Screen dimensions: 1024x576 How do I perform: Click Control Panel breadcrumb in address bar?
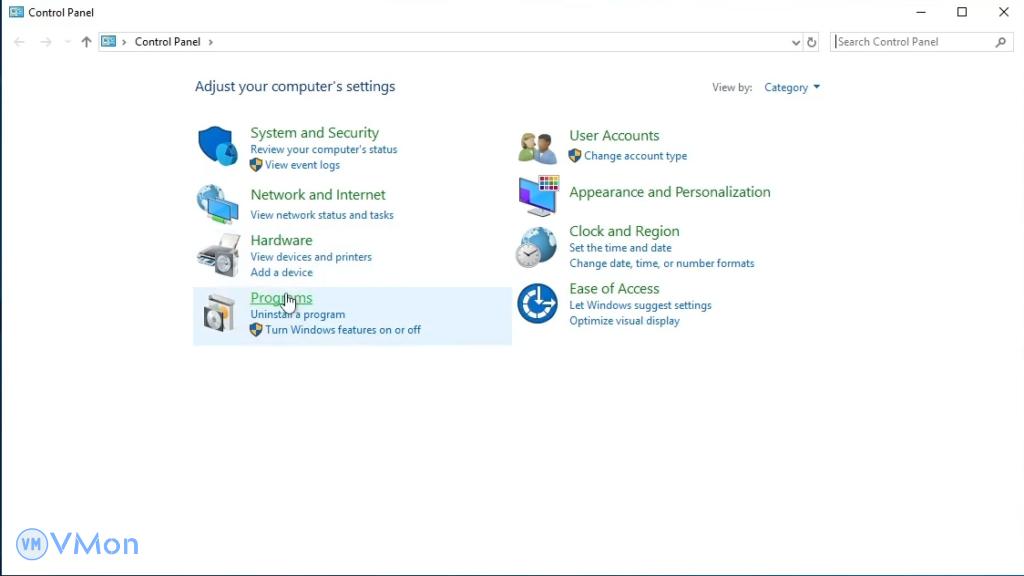(x=167, y=42)
